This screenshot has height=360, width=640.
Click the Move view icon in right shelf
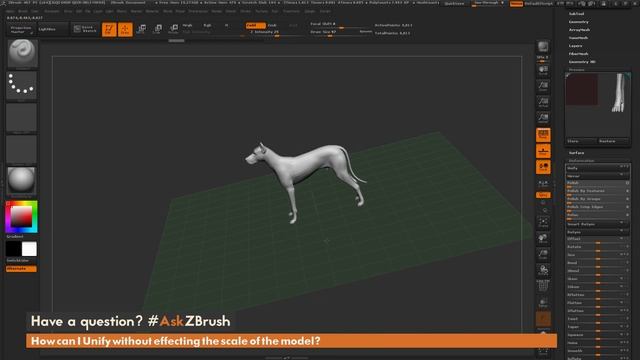tap(543, 238)
